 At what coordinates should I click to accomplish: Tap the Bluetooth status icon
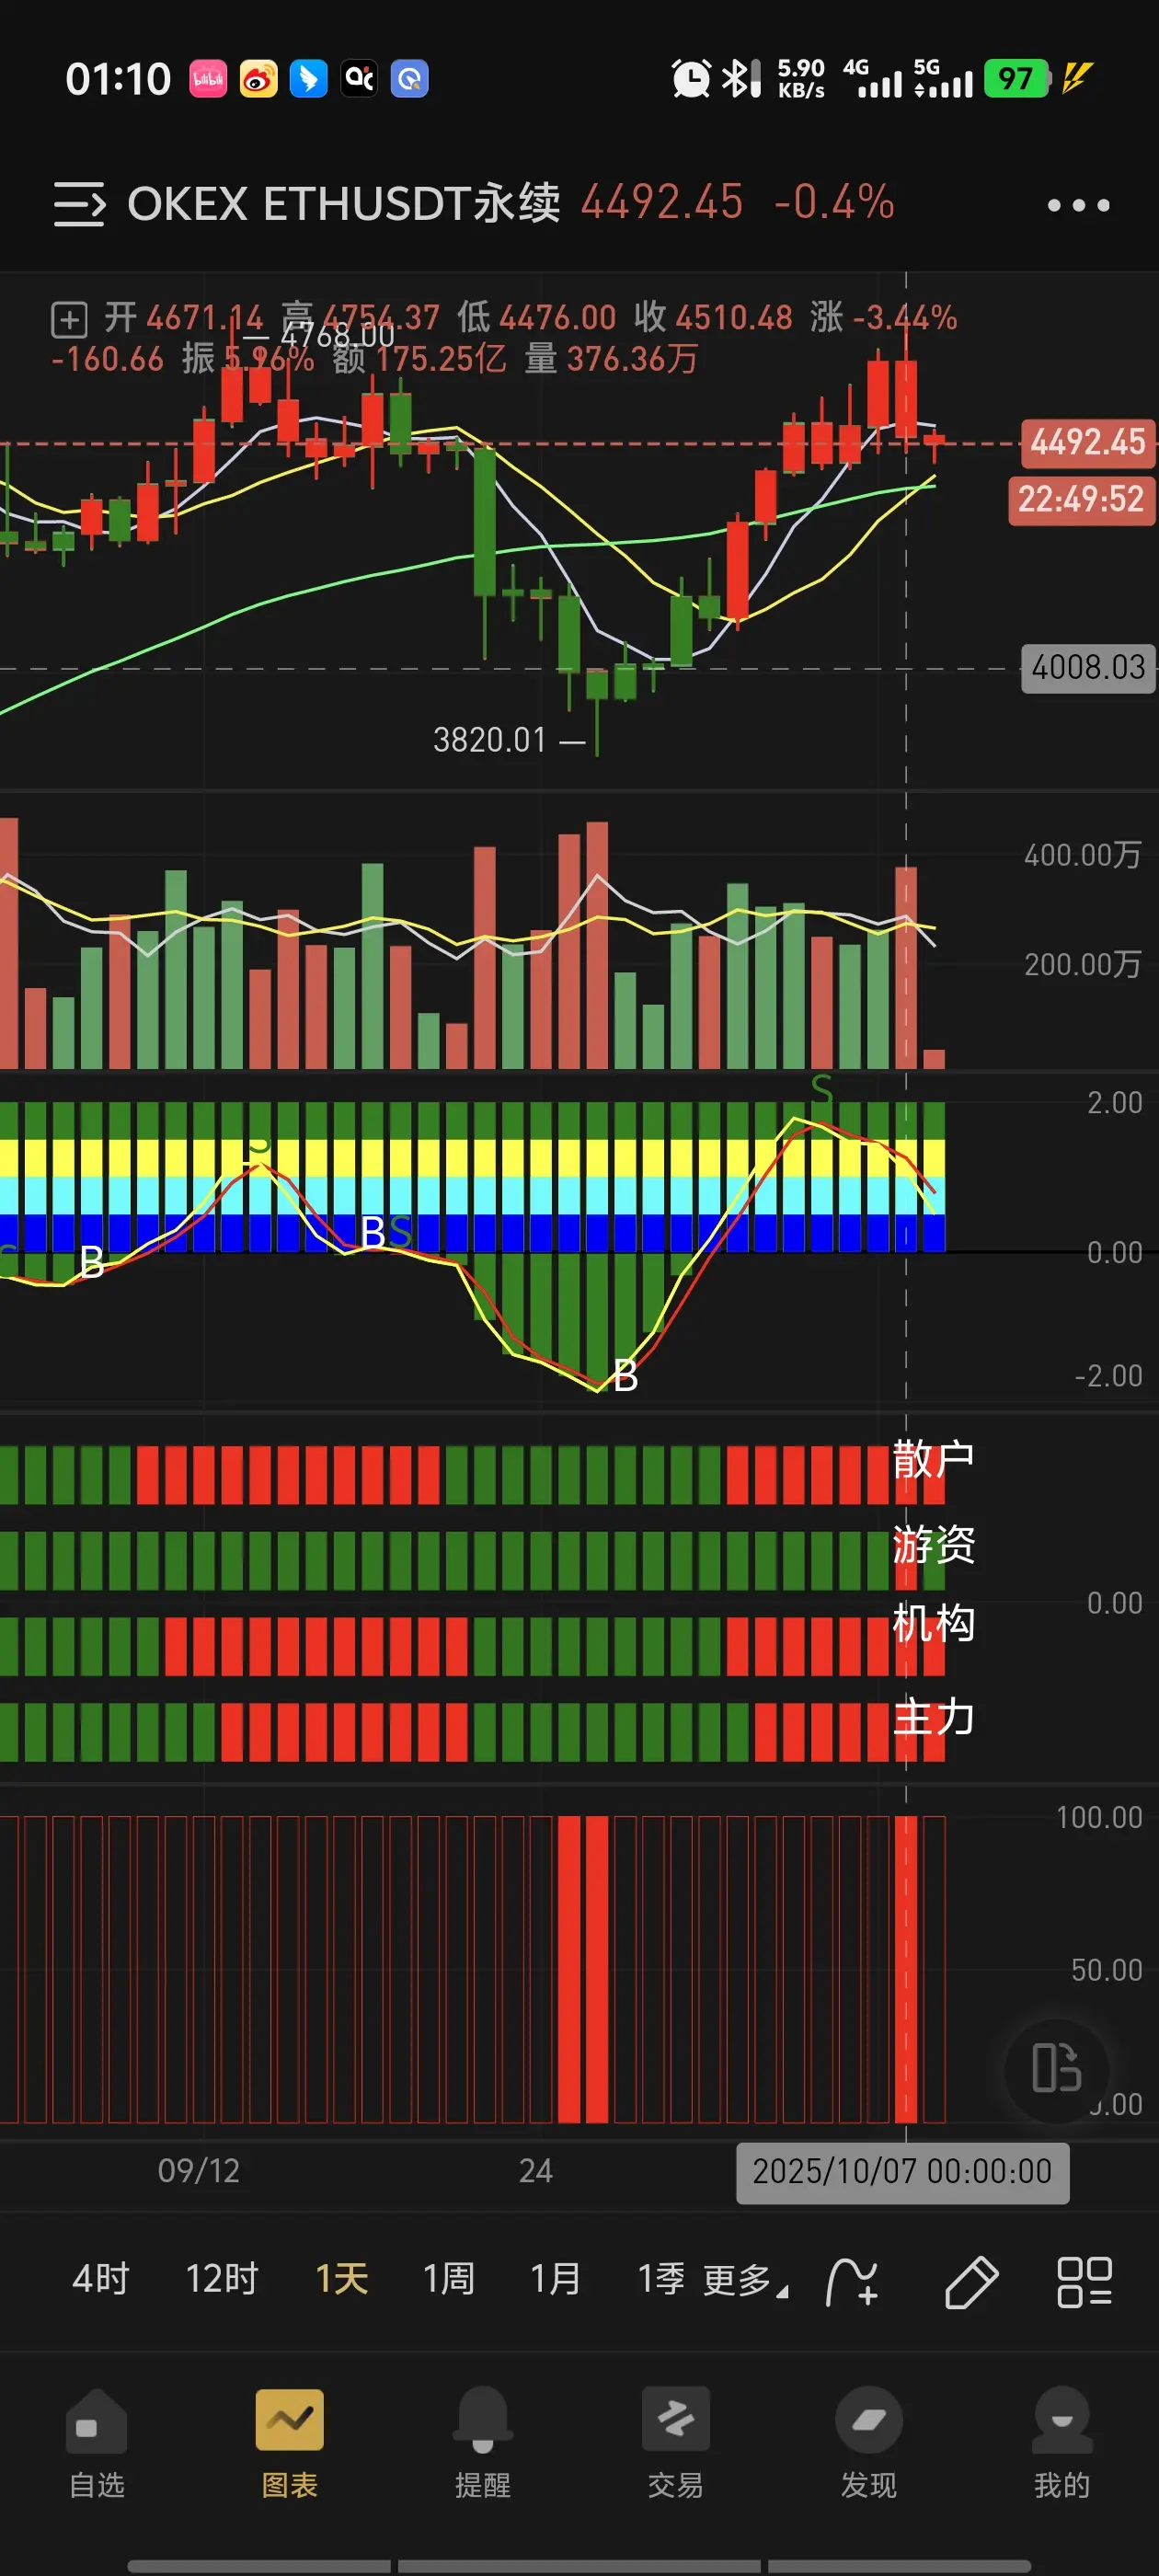pyautogui.click(x=741, y=79)
